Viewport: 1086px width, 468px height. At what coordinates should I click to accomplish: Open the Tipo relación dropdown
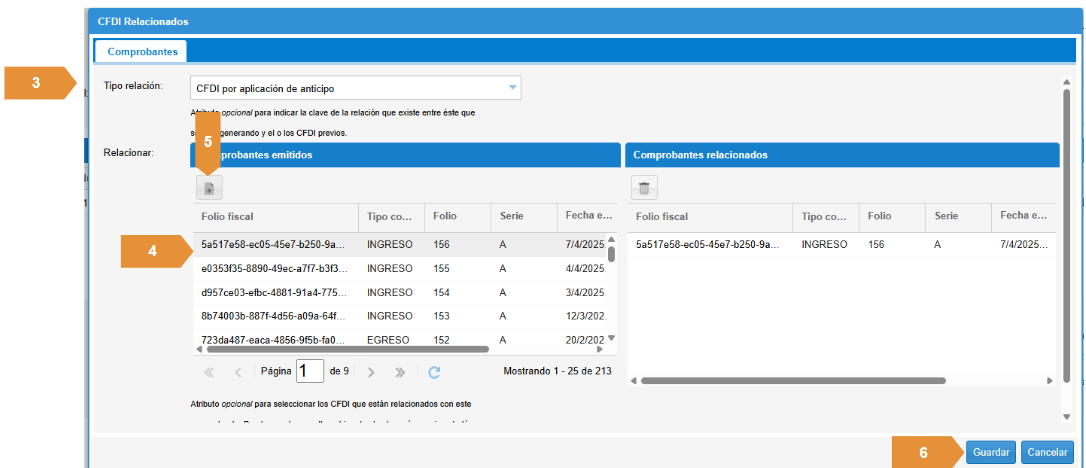click(x=513, y=88)
